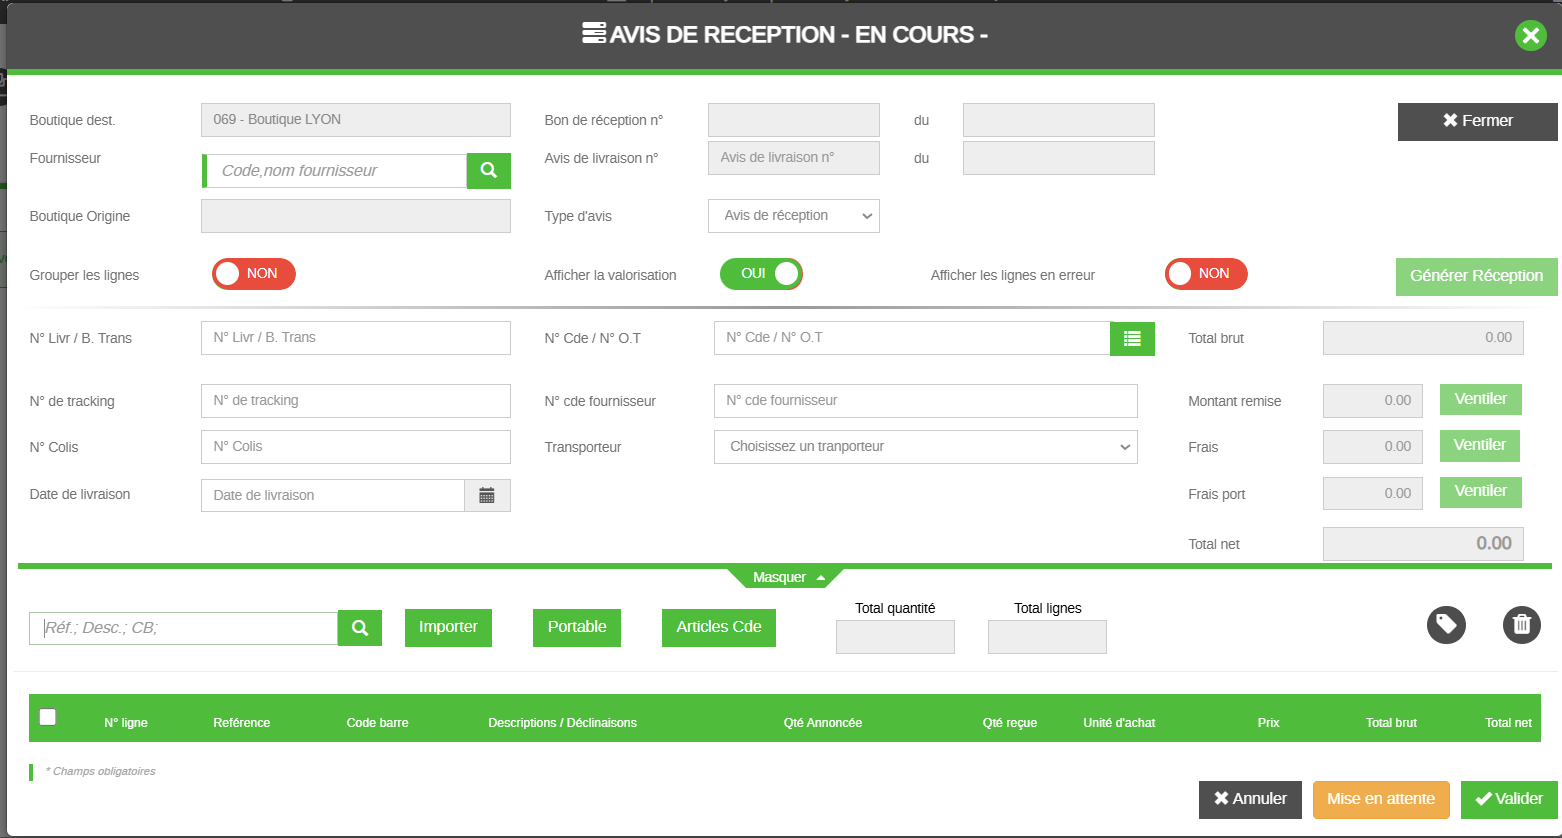Click Ventiler next to Montant remise

pos(1480,399)
